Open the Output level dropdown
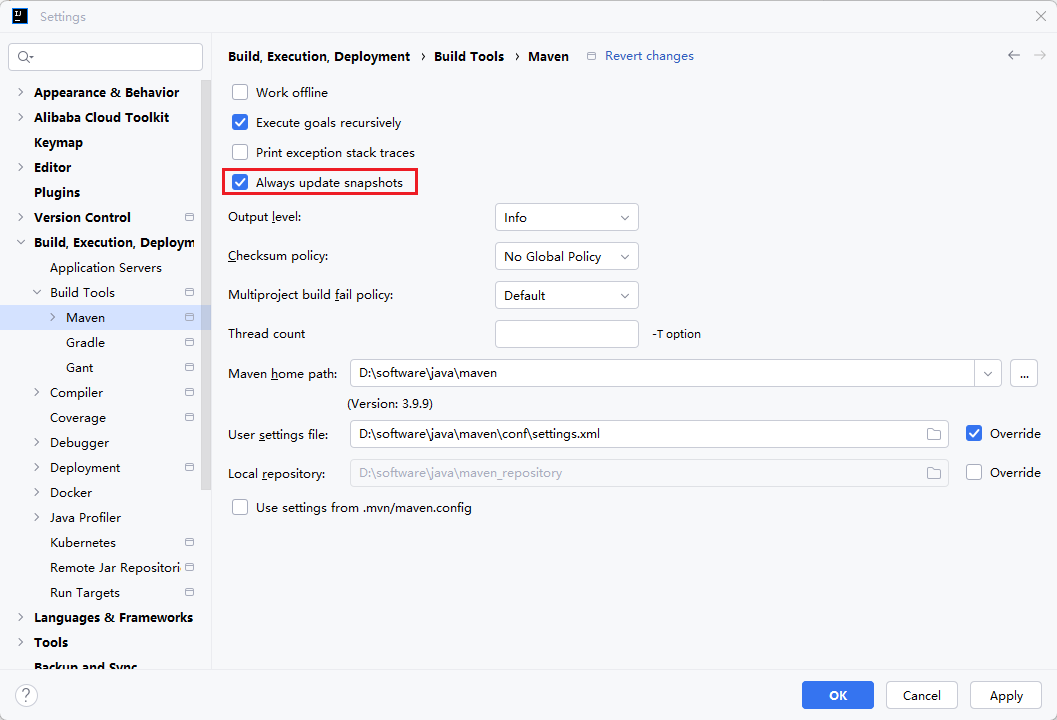 pyautogui.click(x=566, y=217)
